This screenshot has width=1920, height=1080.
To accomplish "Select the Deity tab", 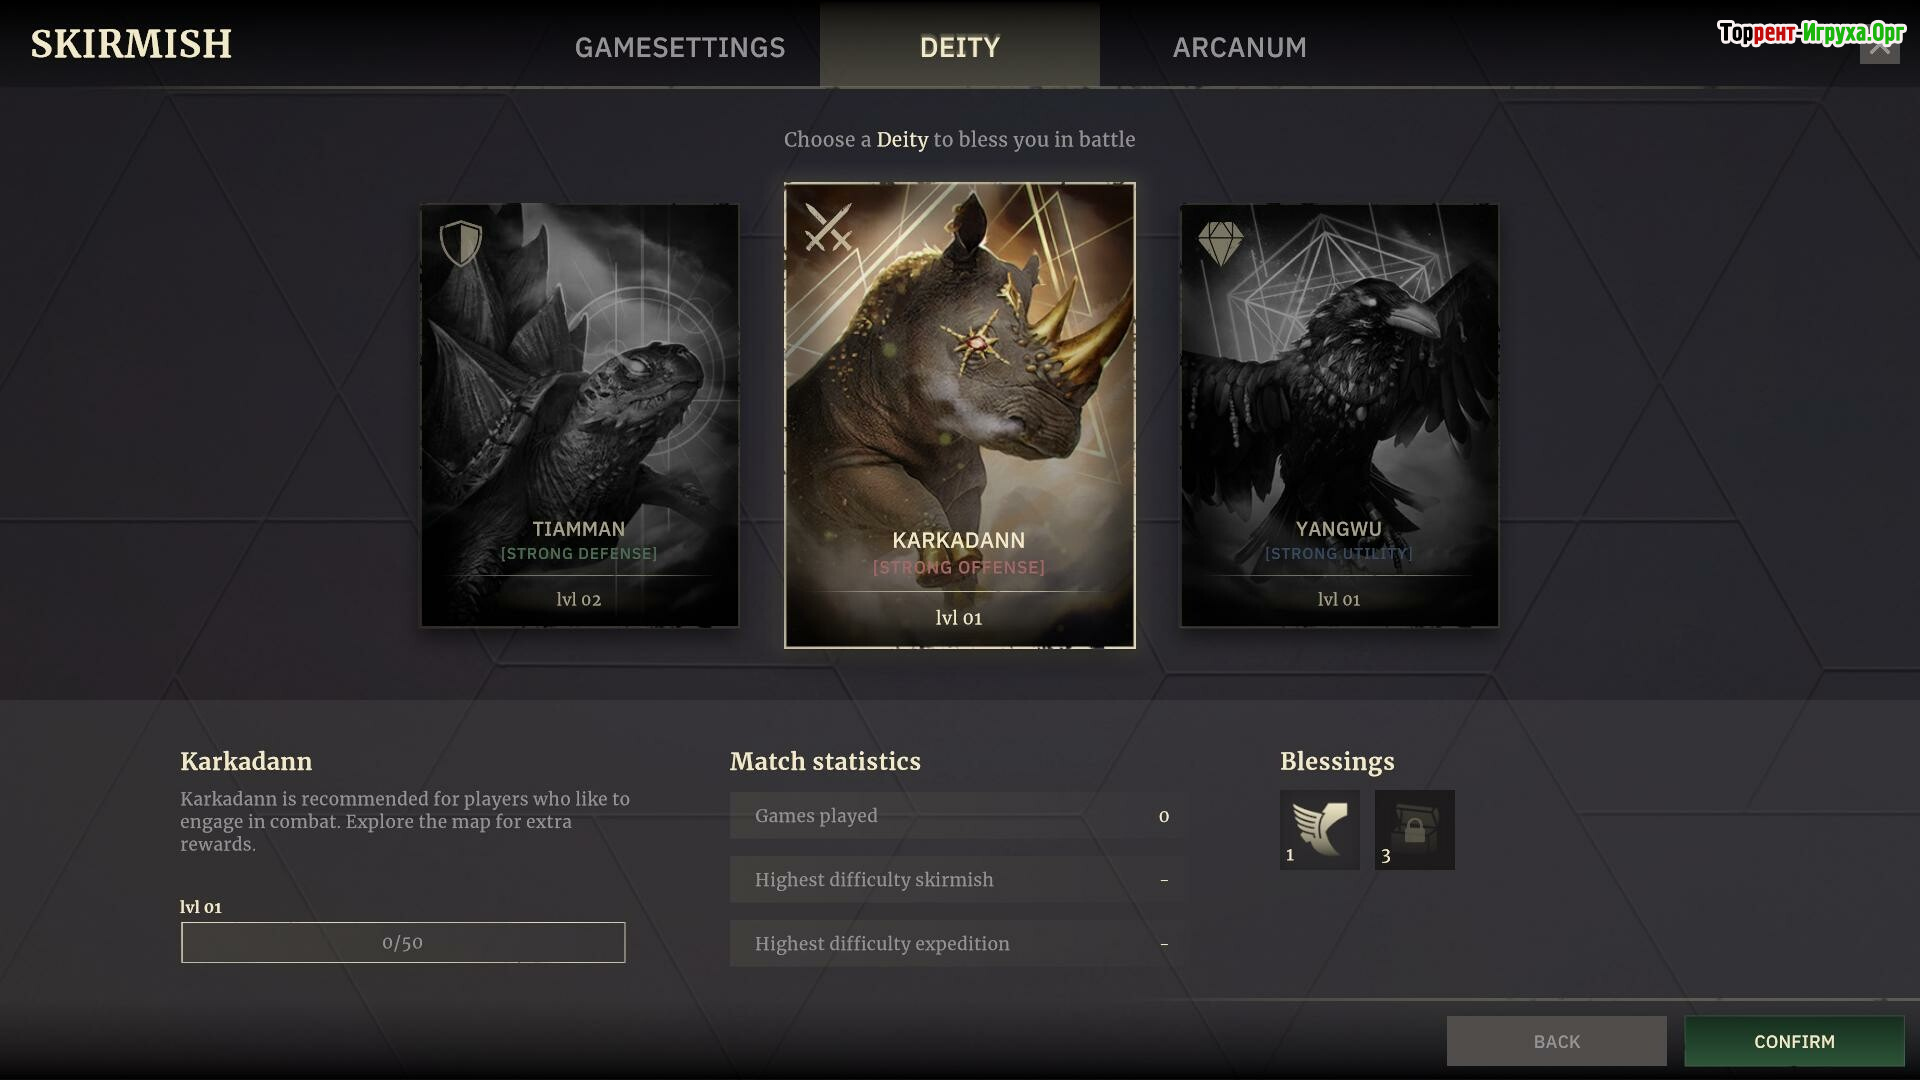I will point(960,47).
